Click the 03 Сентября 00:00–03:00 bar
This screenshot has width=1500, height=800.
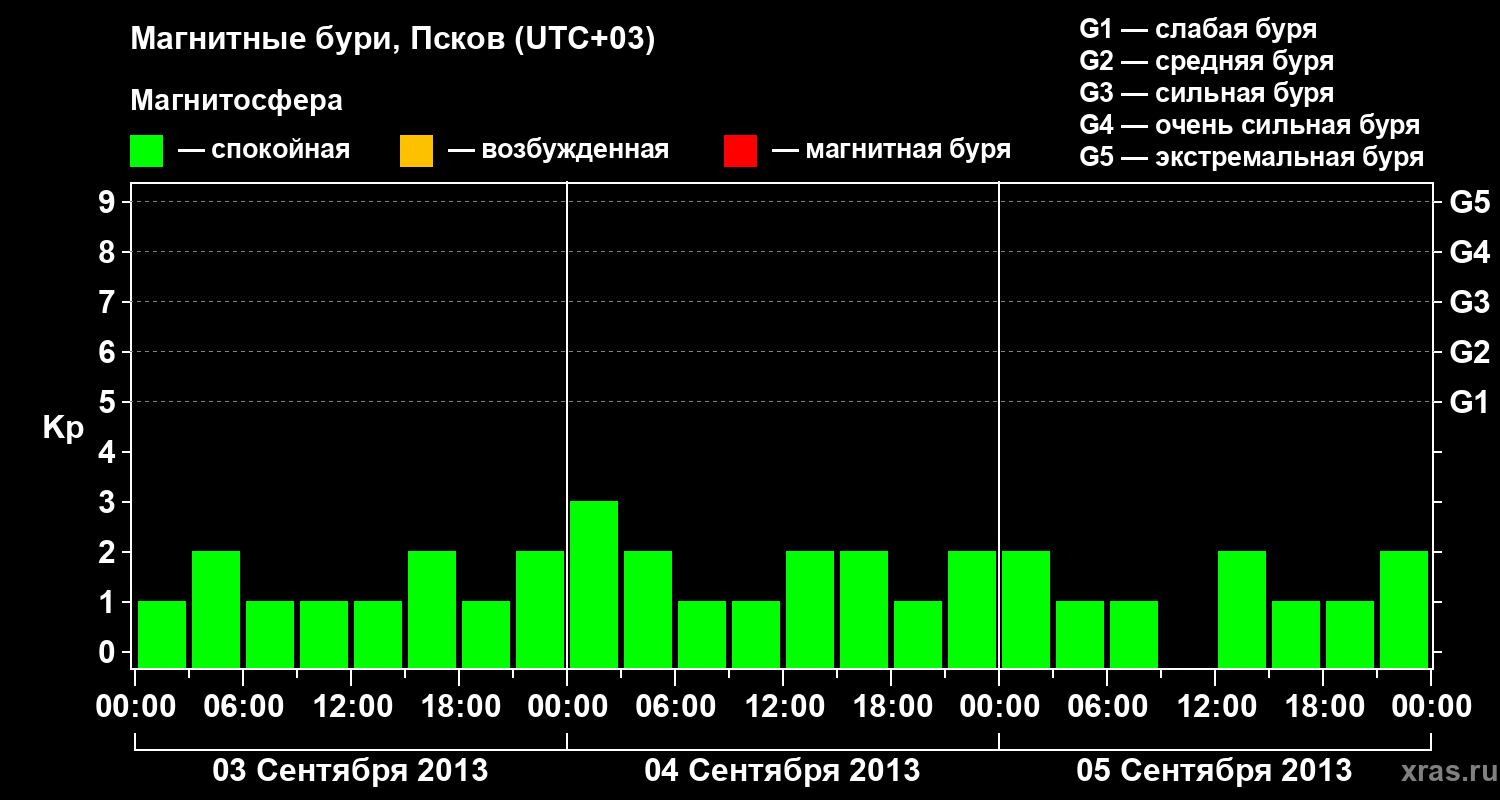coord(162,634)
